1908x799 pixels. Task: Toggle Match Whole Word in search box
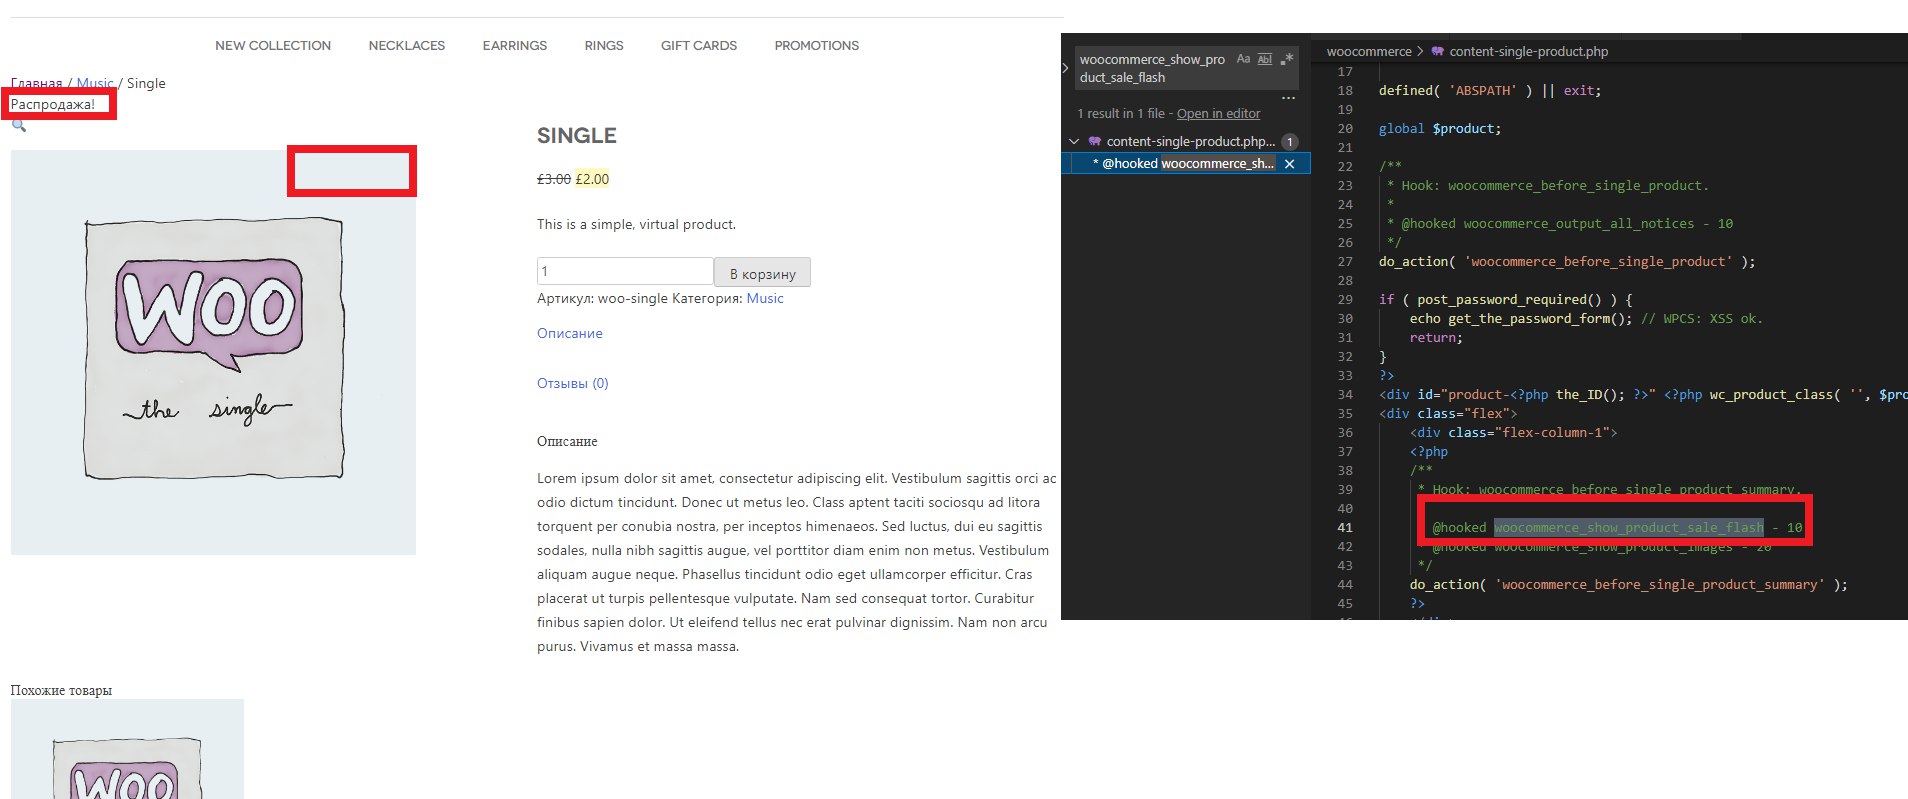pyautogui.click(x=1265, y=59)
